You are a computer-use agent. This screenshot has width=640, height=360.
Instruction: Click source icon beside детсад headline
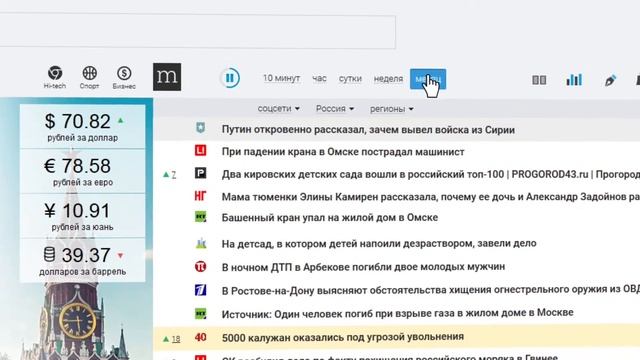200,244
